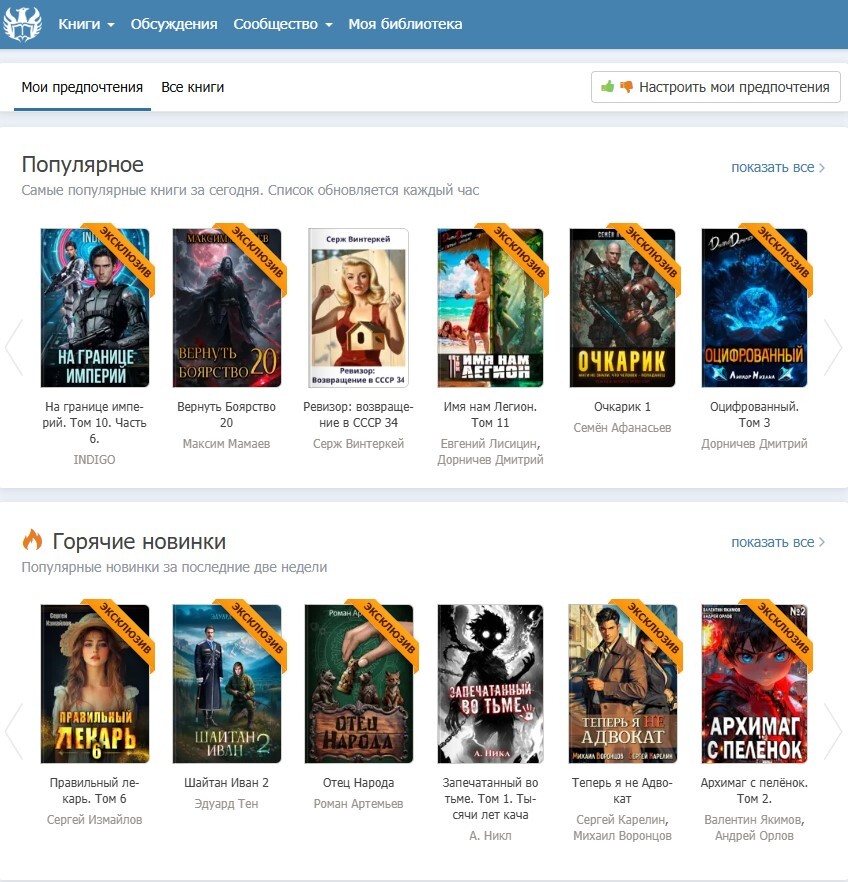Click title Запечатанный во тьме. Том 1
848x882 pixels.
[x=490, y=798]
